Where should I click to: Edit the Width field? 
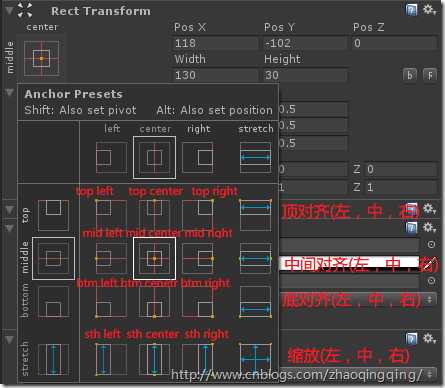tap(216, 75)
